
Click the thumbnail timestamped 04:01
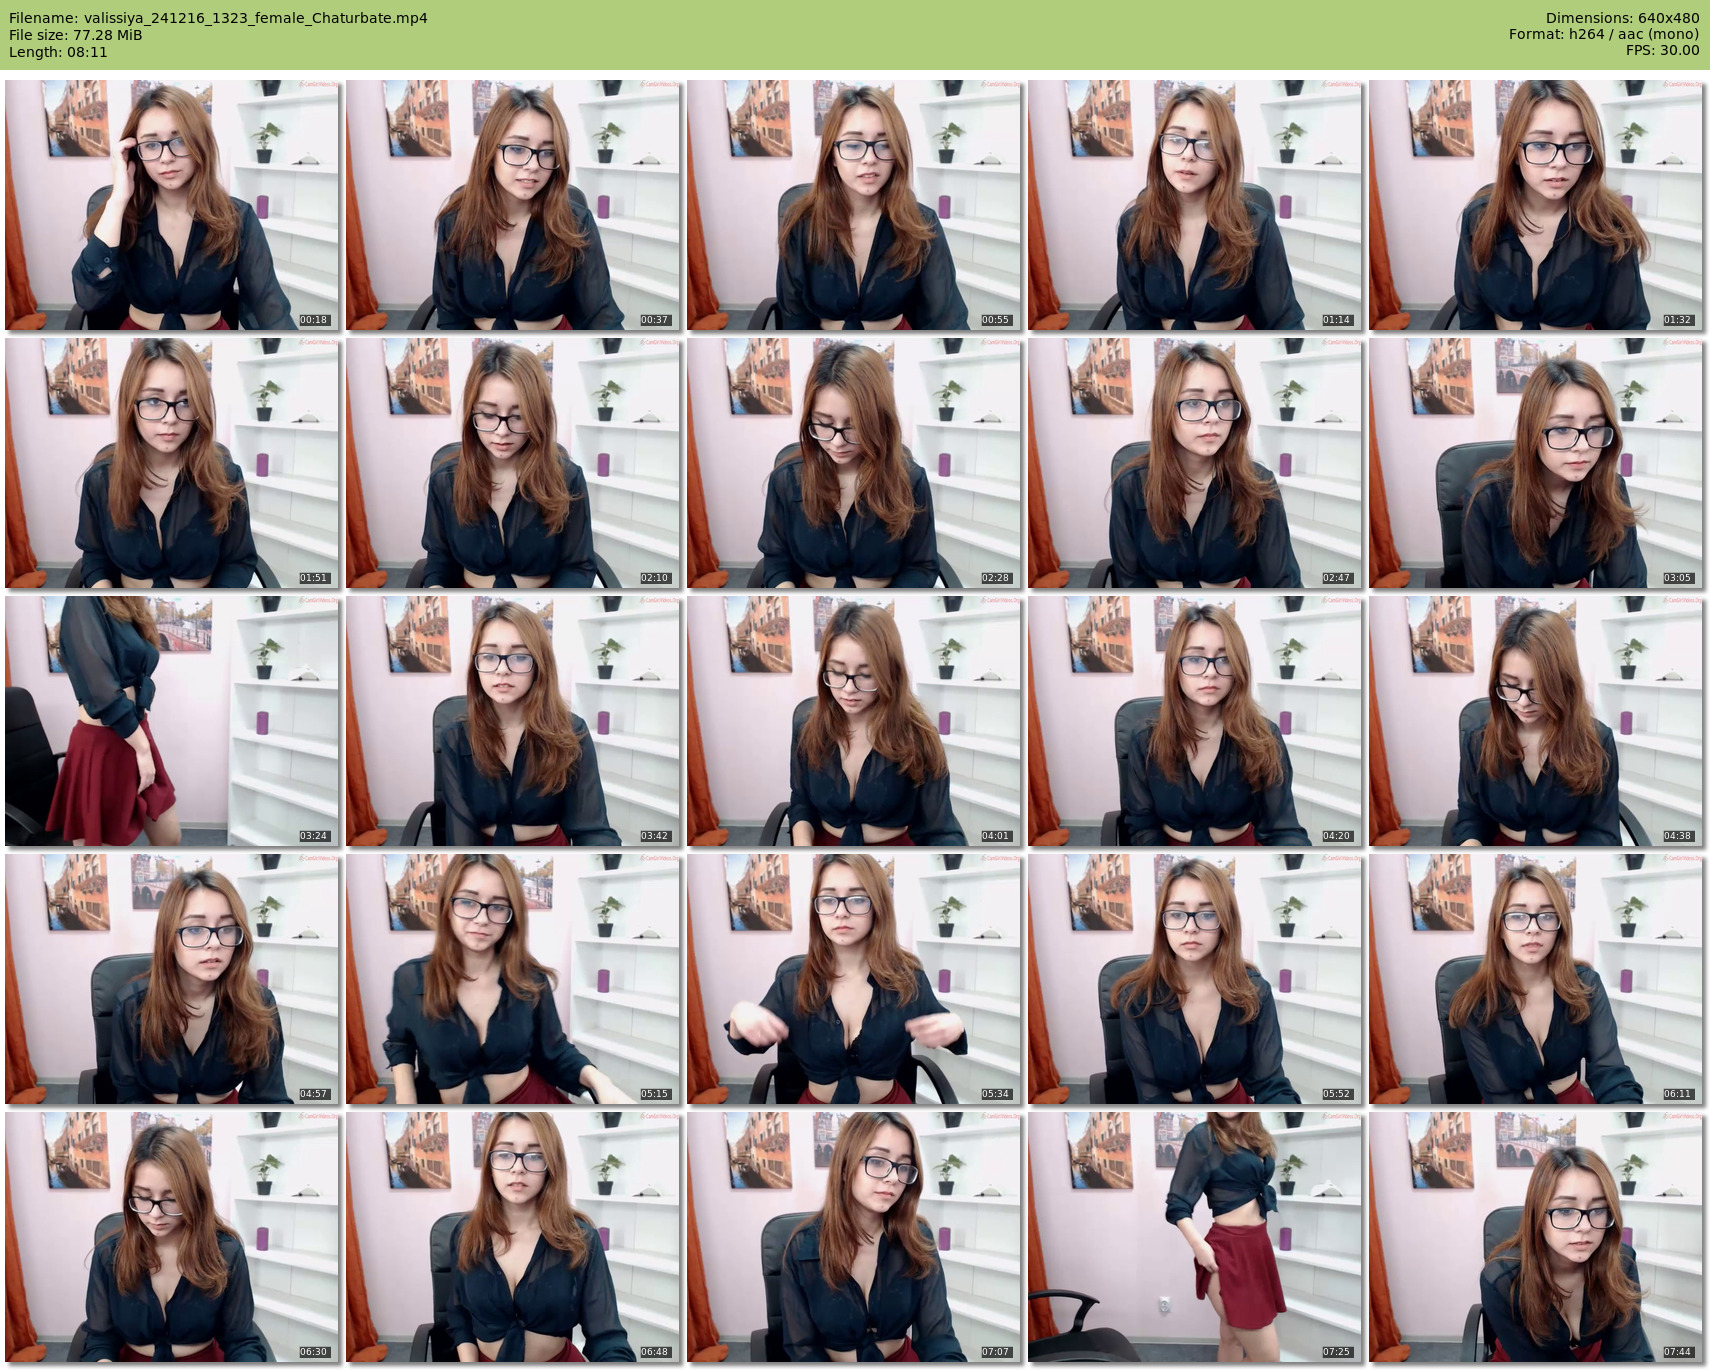coord(854,721)
